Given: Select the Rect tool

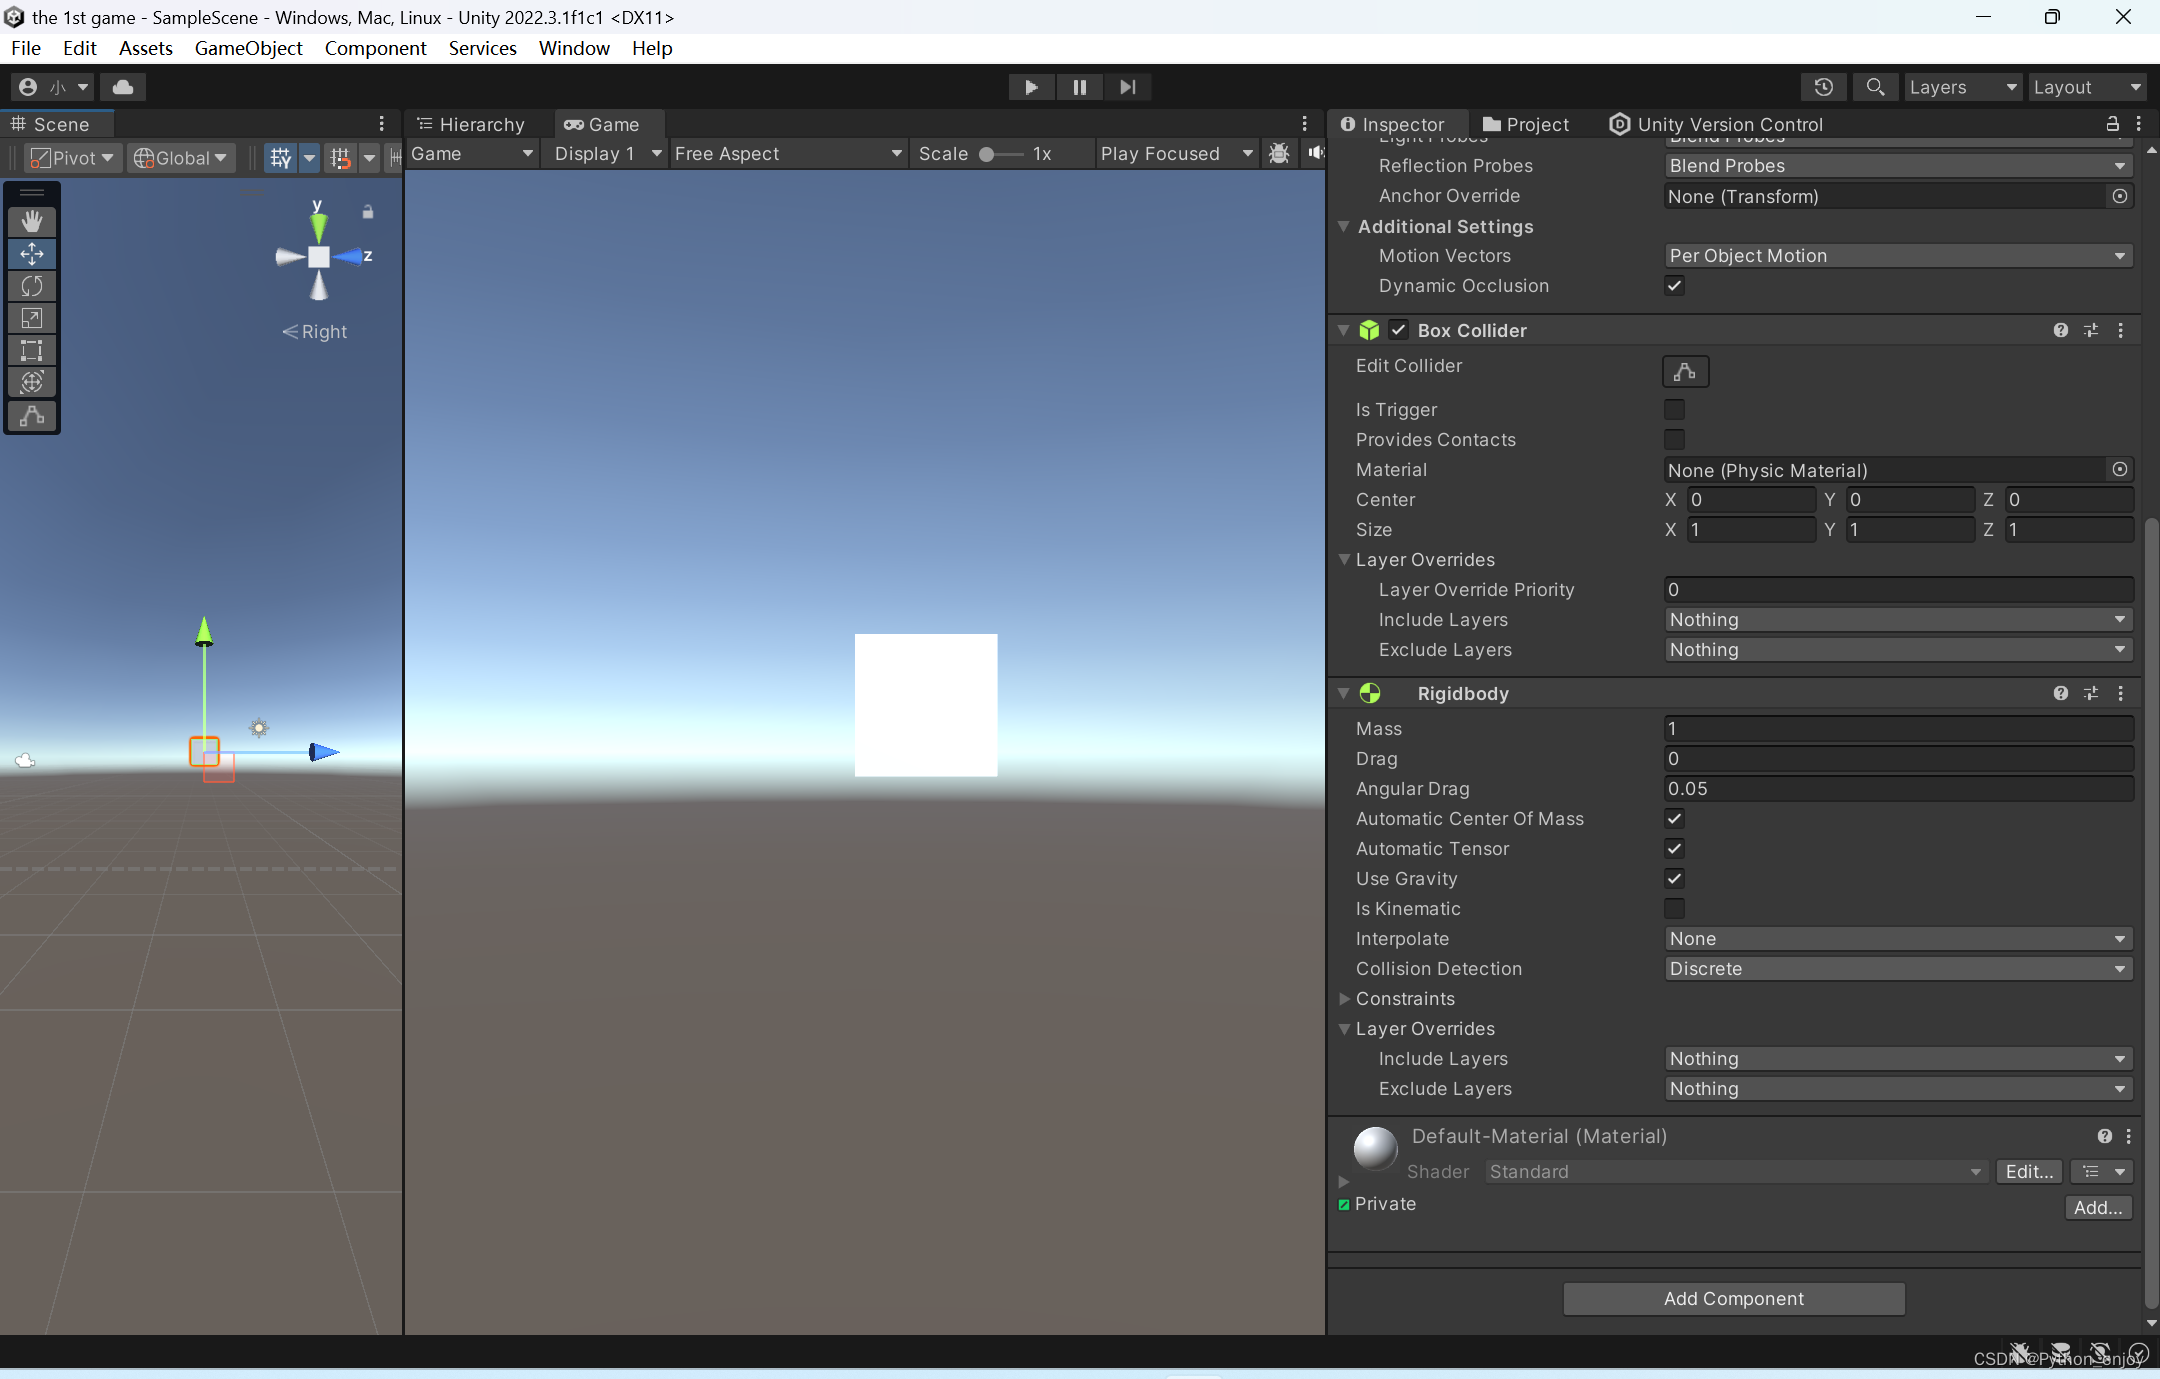Looking at the screenshot, I should click(32, 349).
